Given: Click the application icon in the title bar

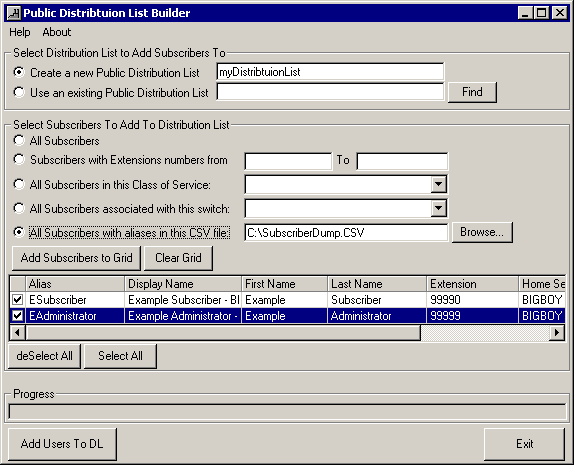Looking at the screenshot, I should tap(14, 13).
